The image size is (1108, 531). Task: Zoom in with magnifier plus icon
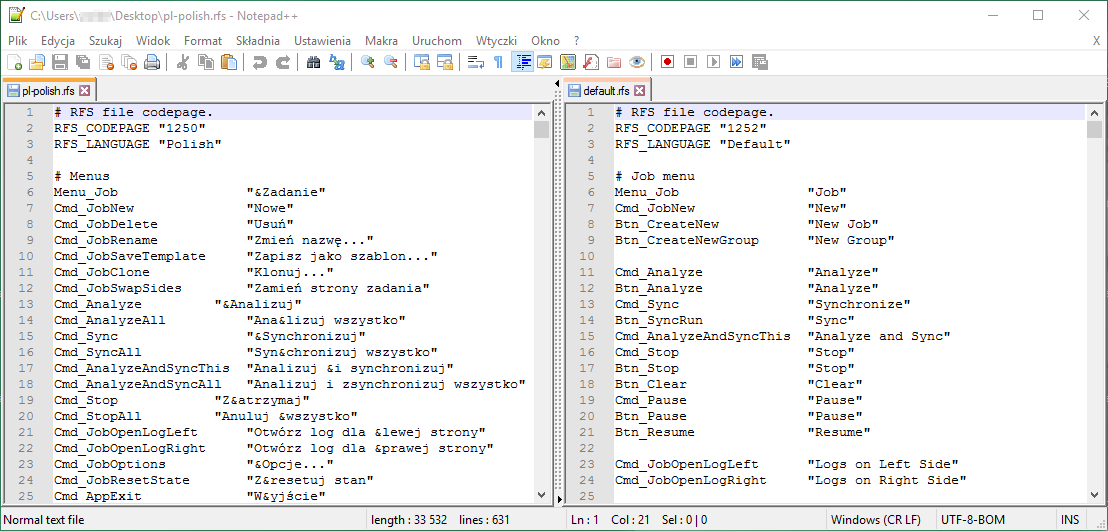(x=367, y=62)
